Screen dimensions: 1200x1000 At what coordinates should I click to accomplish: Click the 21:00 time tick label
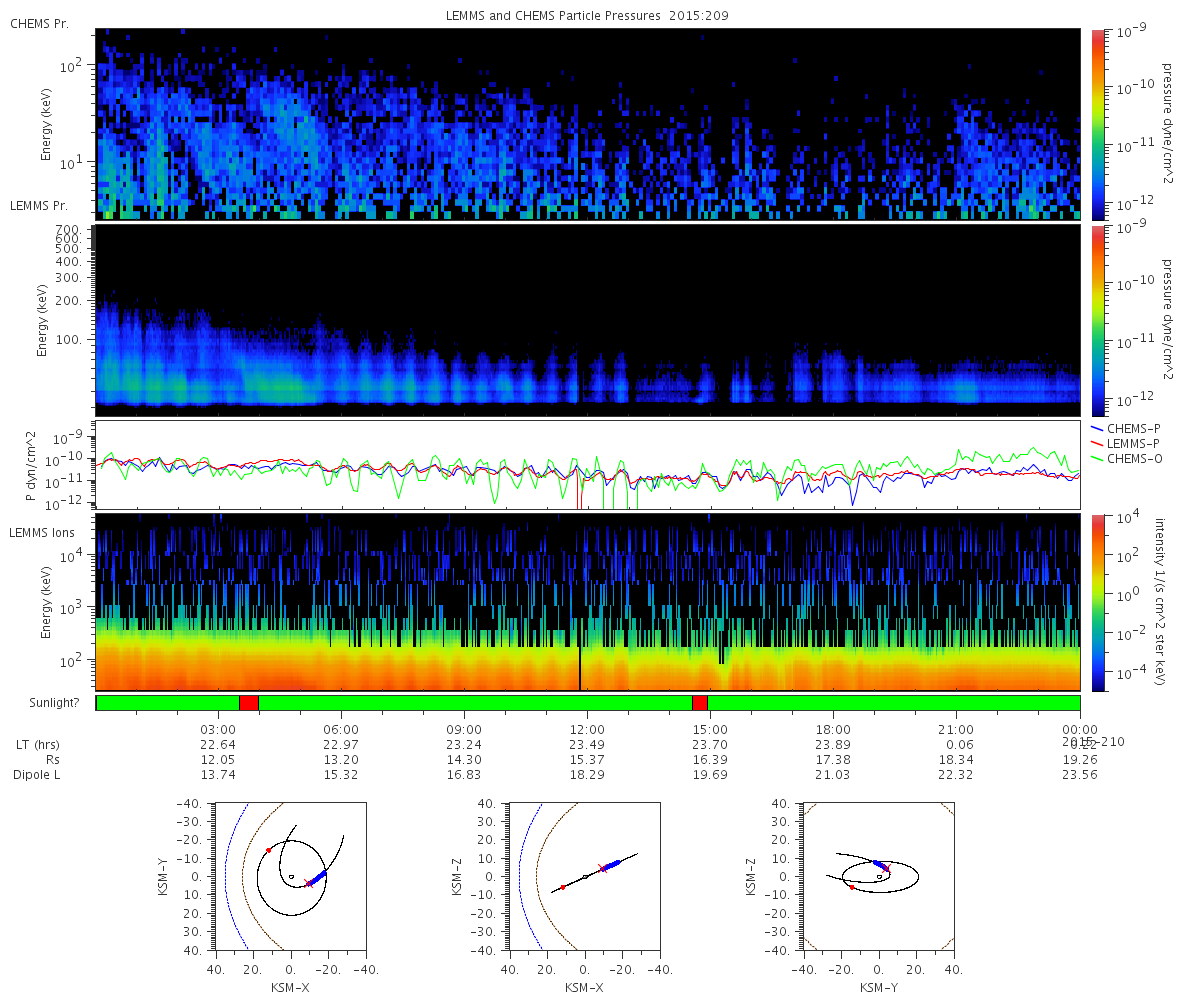[x=956, y=729]
